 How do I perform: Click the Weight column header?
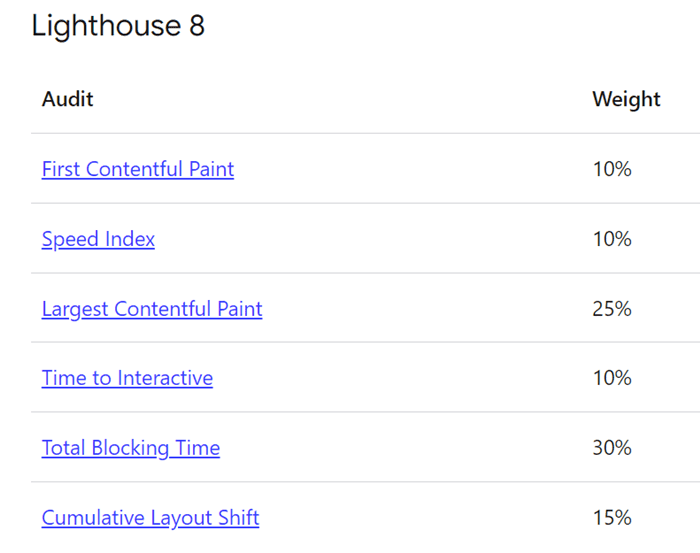[x=626, y=100]
